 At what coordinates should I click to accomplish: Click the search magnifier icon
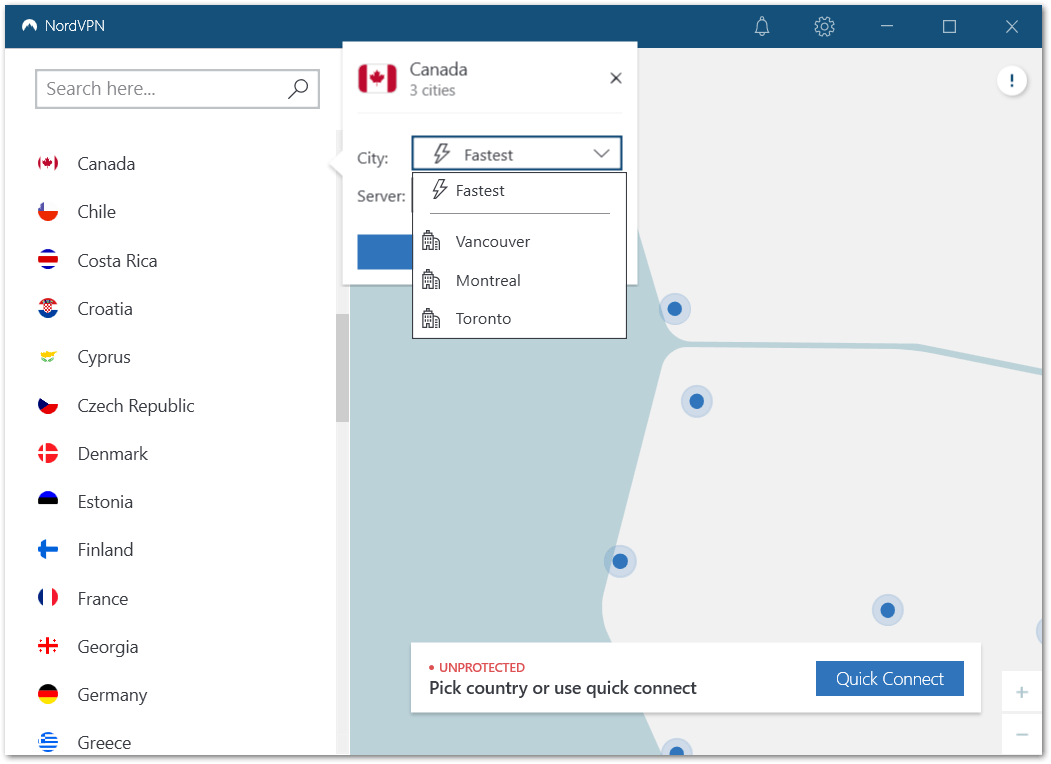point(298,88)
